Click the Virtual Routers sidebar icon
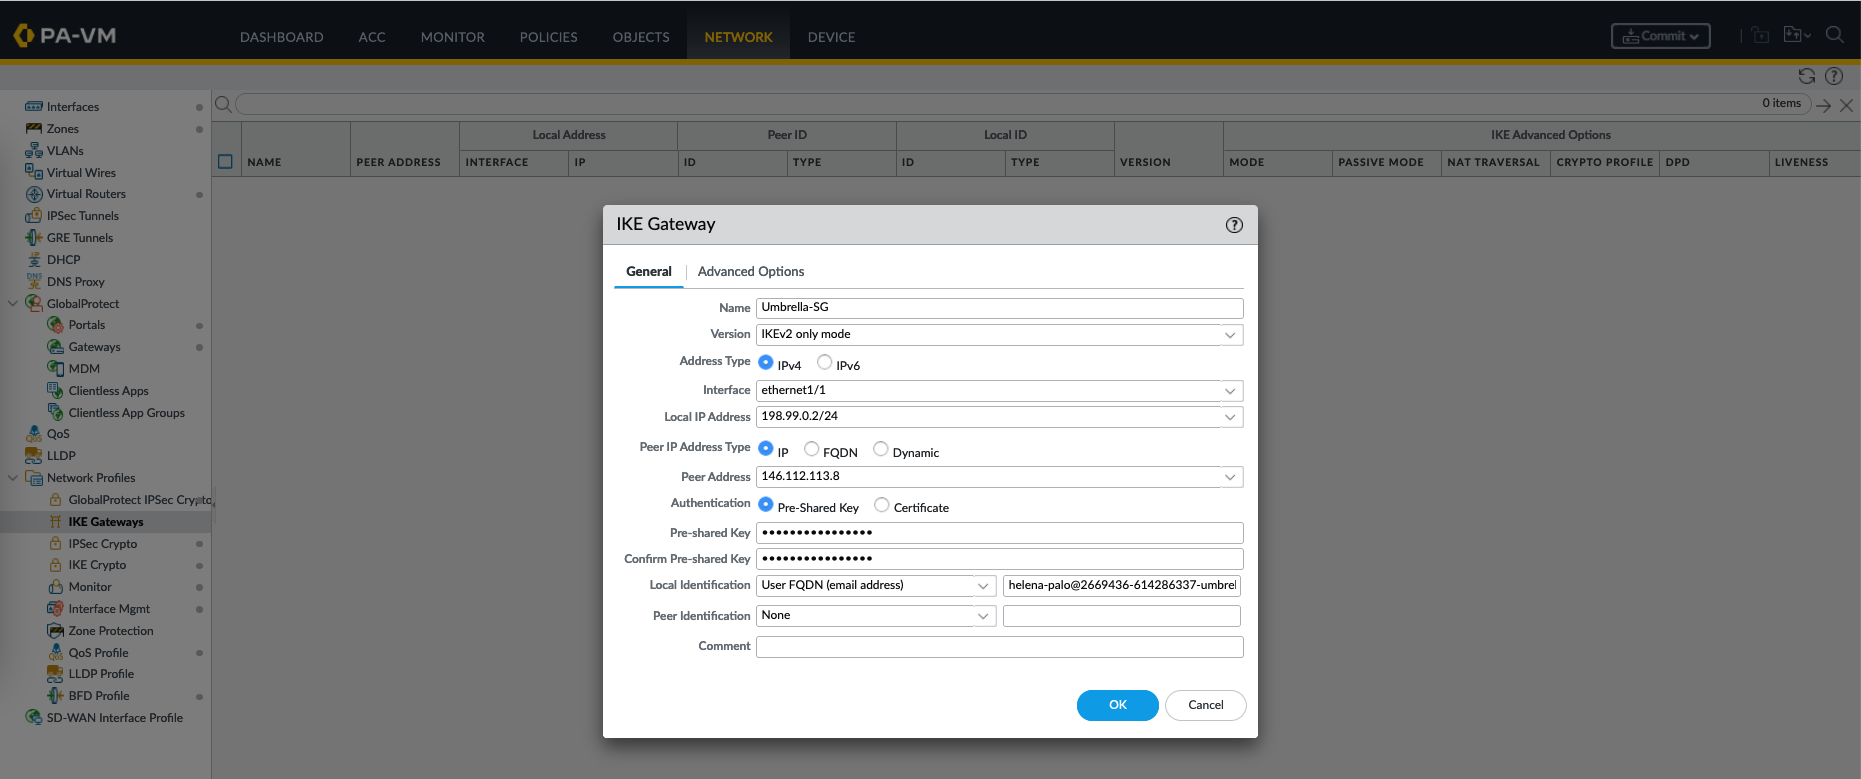 click(34, 194)
